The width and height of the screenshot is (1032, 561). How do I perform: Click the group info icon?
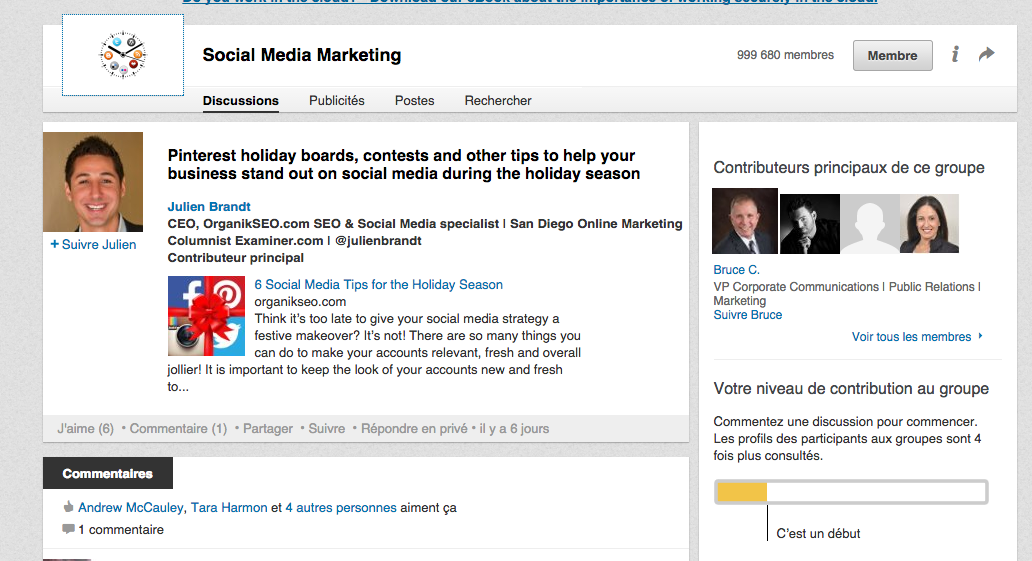coord(955,54)
